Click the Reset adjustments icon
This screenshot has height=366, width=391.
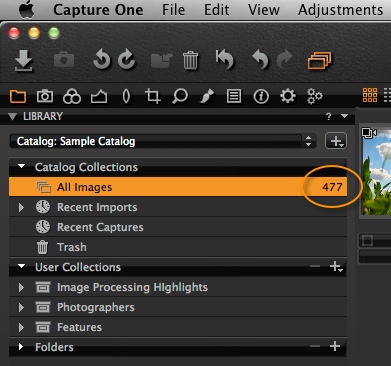point(225,60)
